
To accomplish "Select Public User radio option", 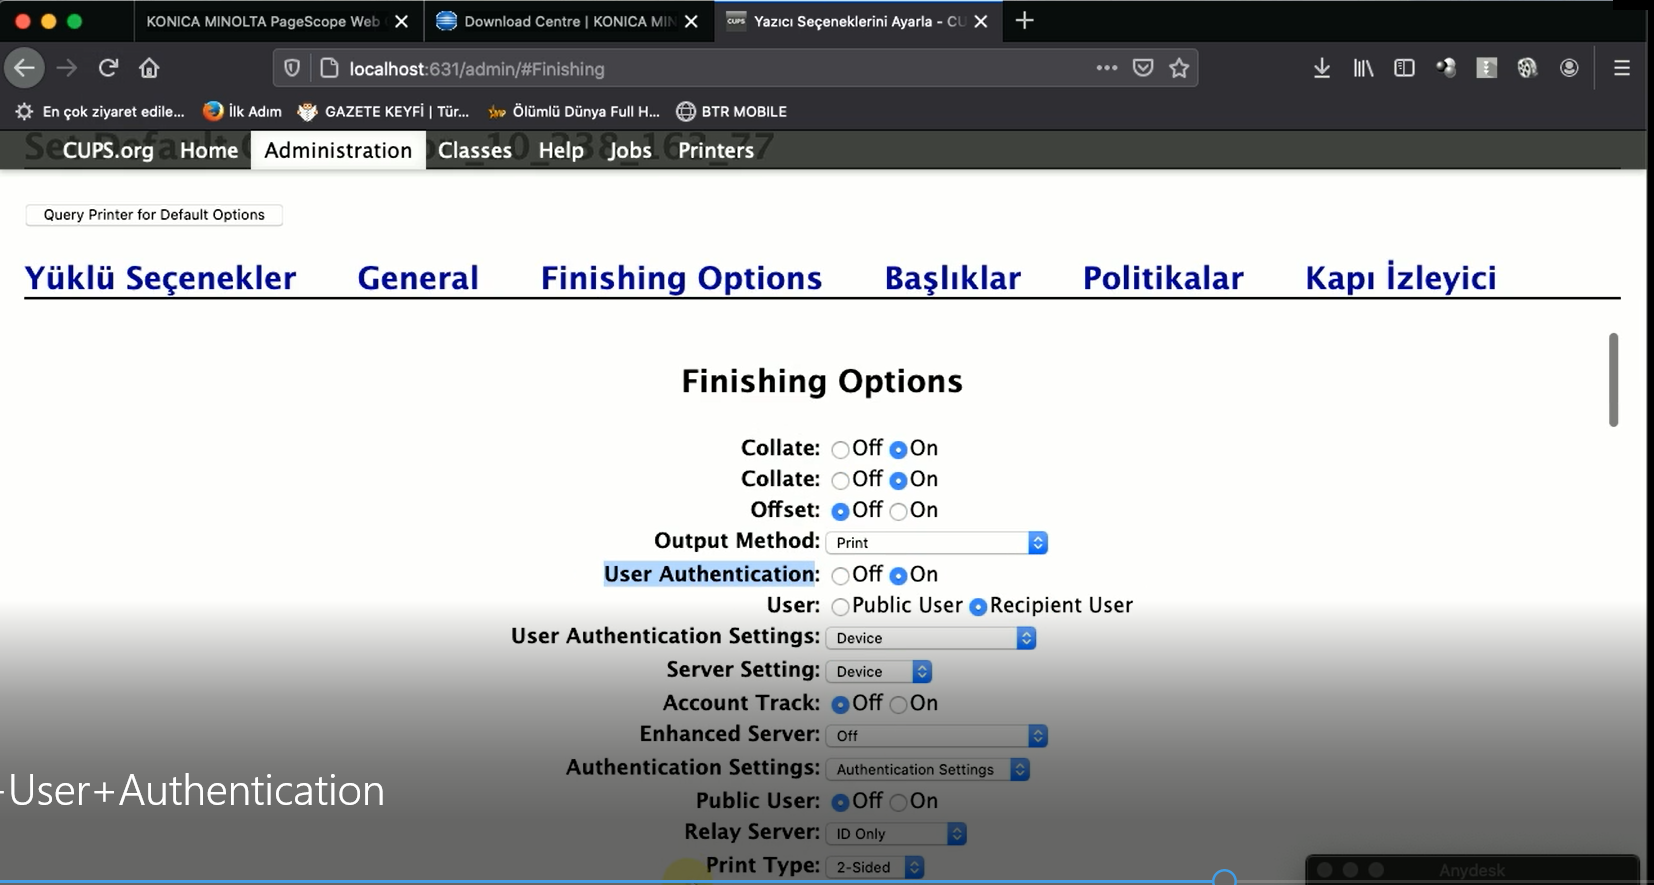I will pos(840,607).
